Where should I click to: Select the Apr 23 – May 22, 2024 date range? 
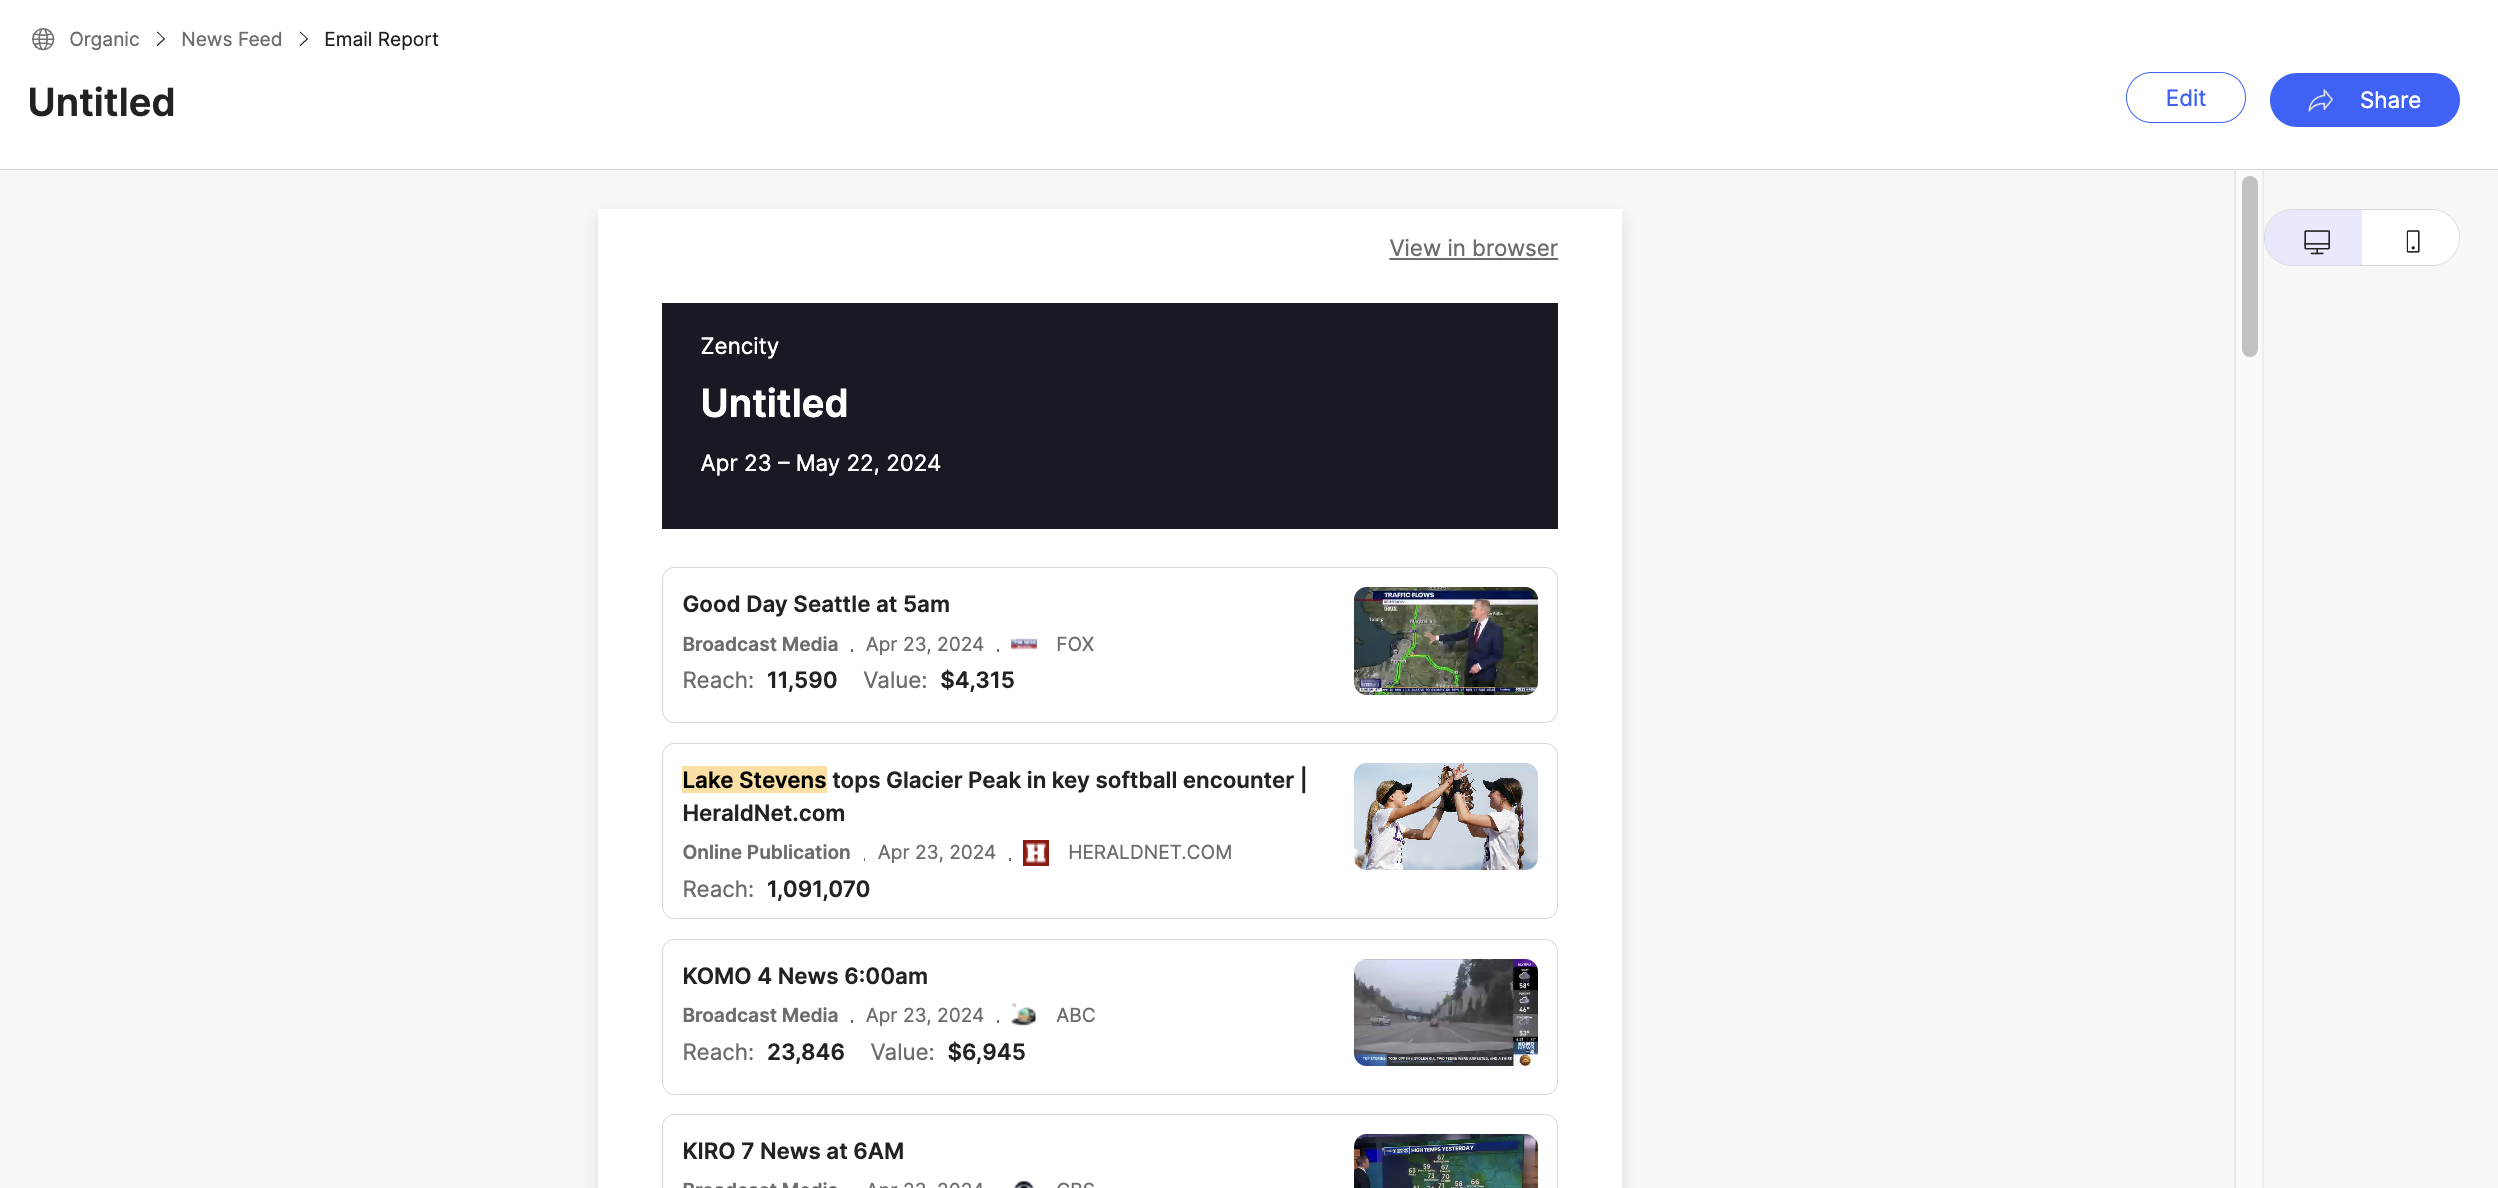820,463
